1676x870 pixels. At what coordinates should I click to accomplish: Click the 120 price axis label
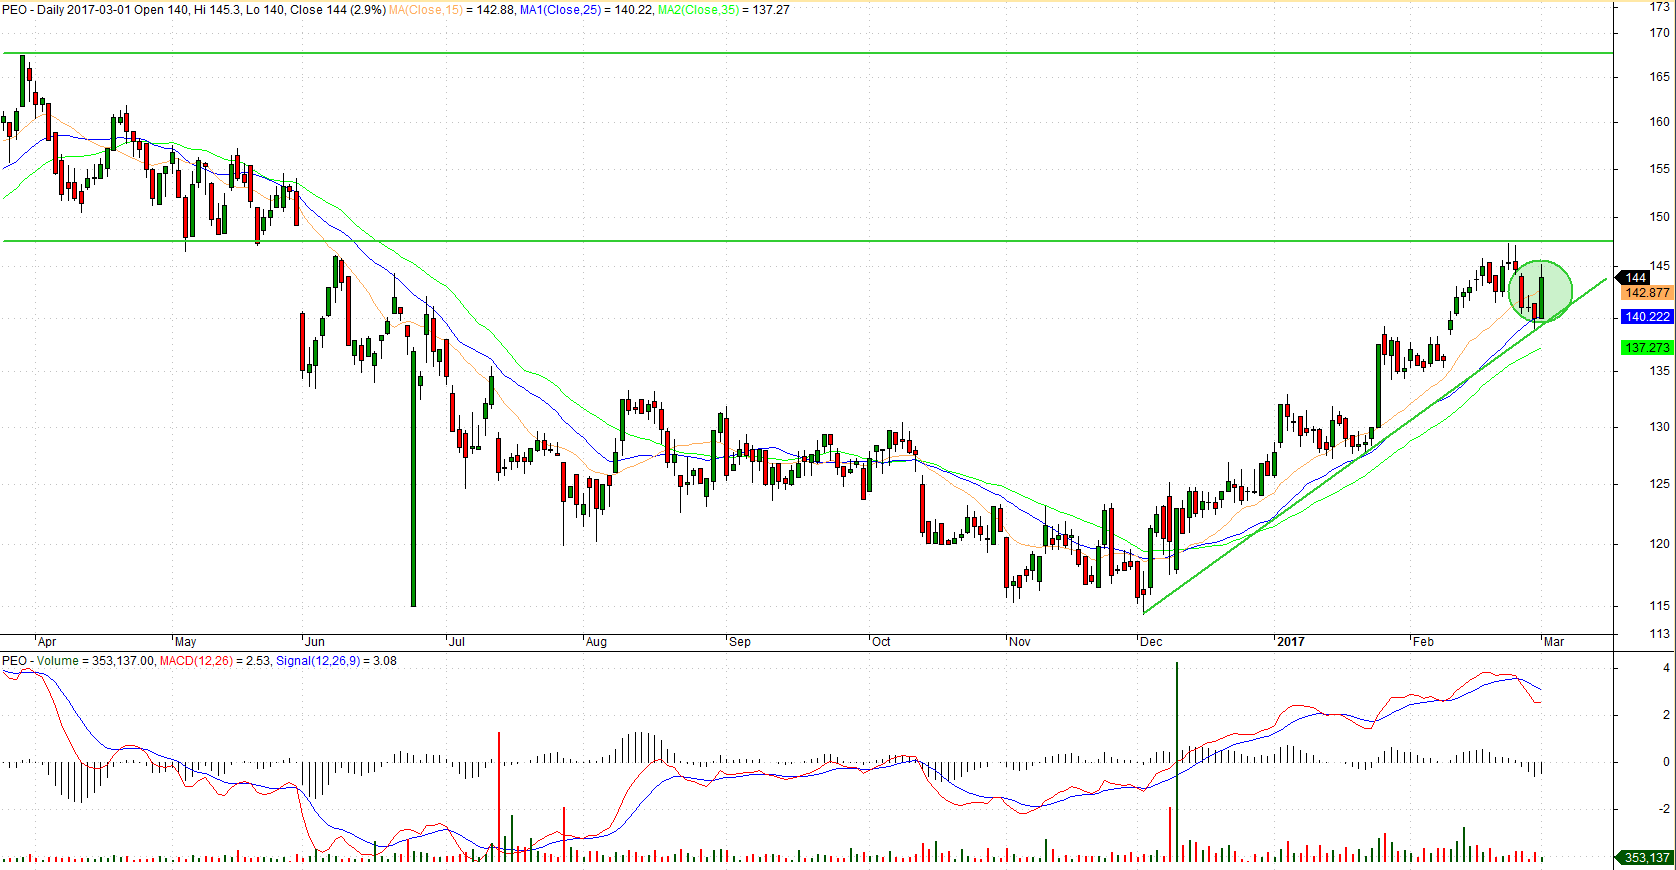pos(1660,544)
